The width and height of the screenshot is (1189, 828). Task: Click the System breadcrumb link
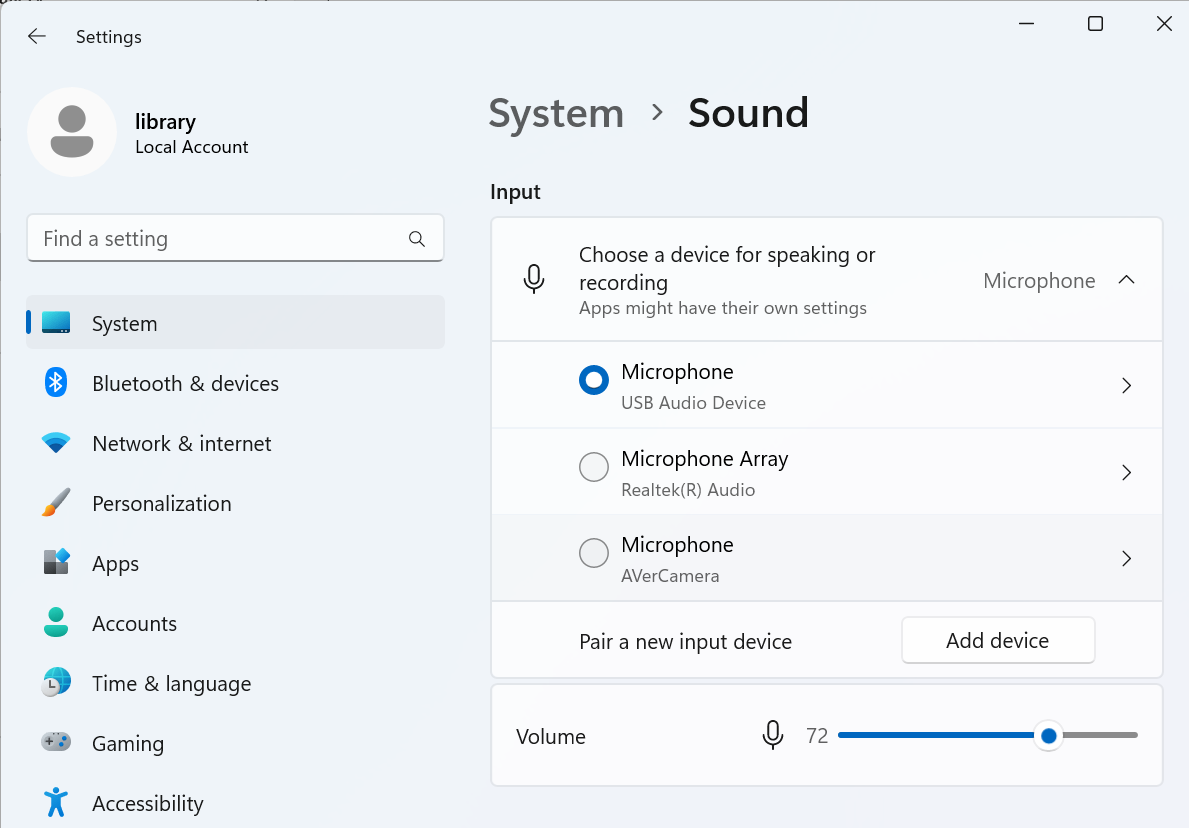(x=556, y=114)
